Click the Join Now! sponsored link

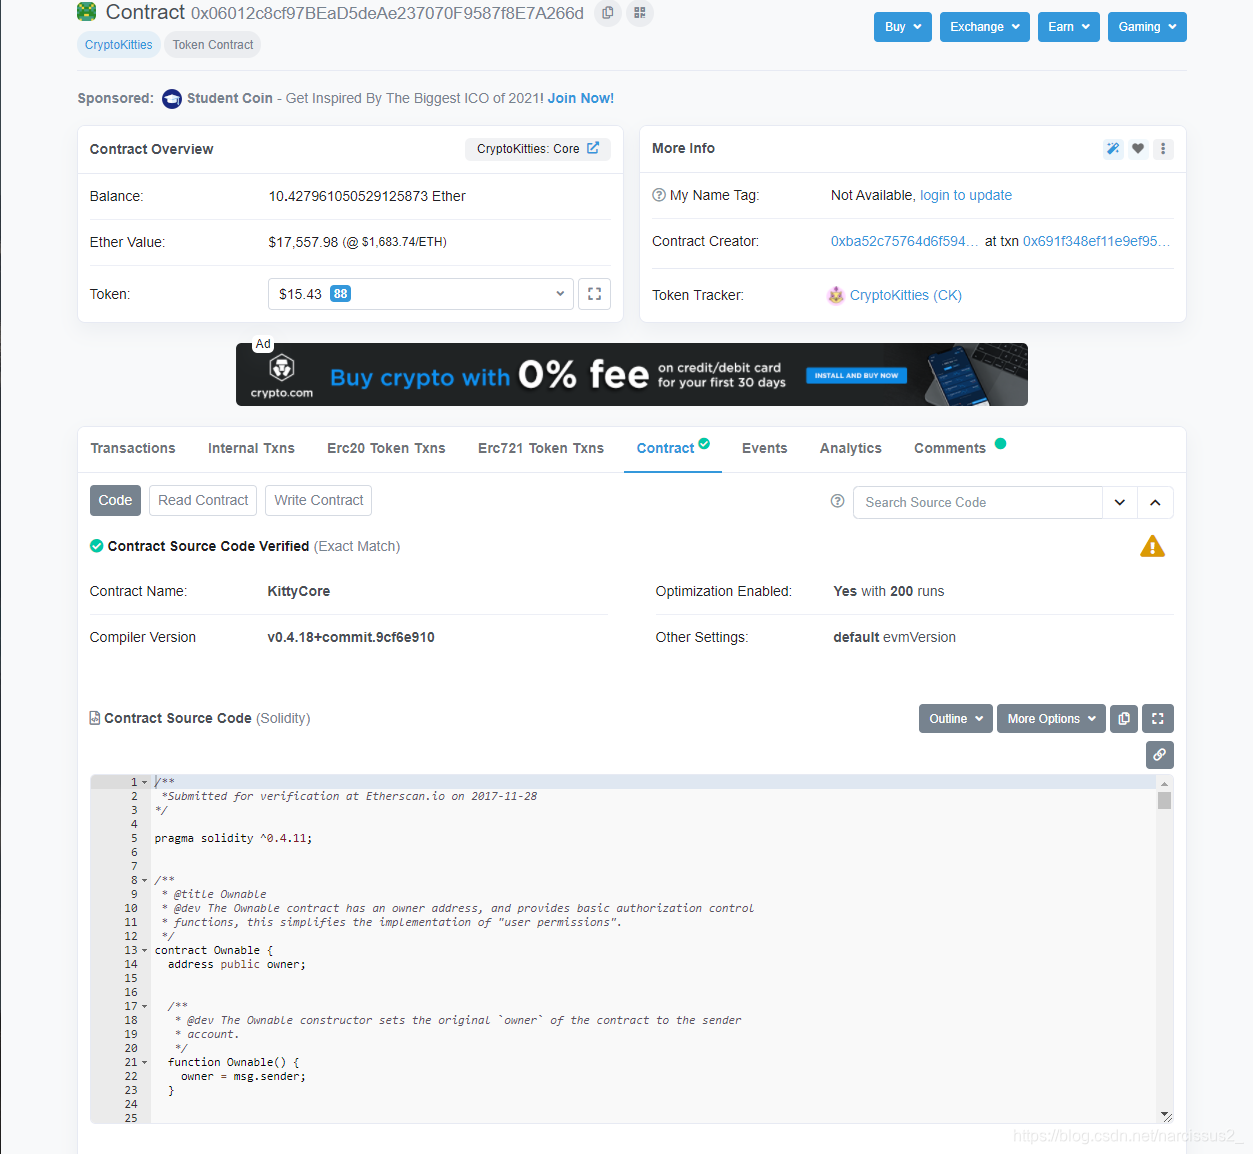pyautogui.click(x=581, y=98)
